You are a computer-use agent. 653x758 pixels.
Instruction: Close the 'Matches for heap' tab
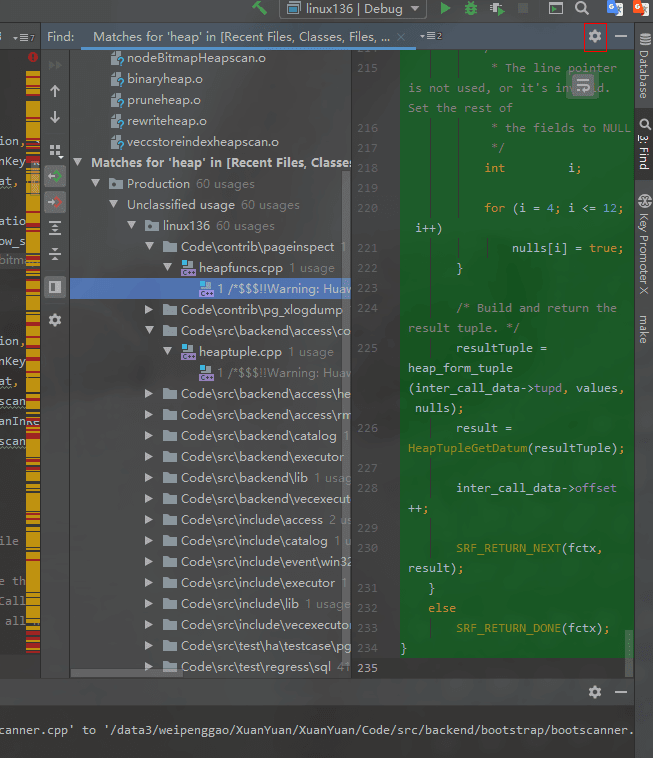401,37
